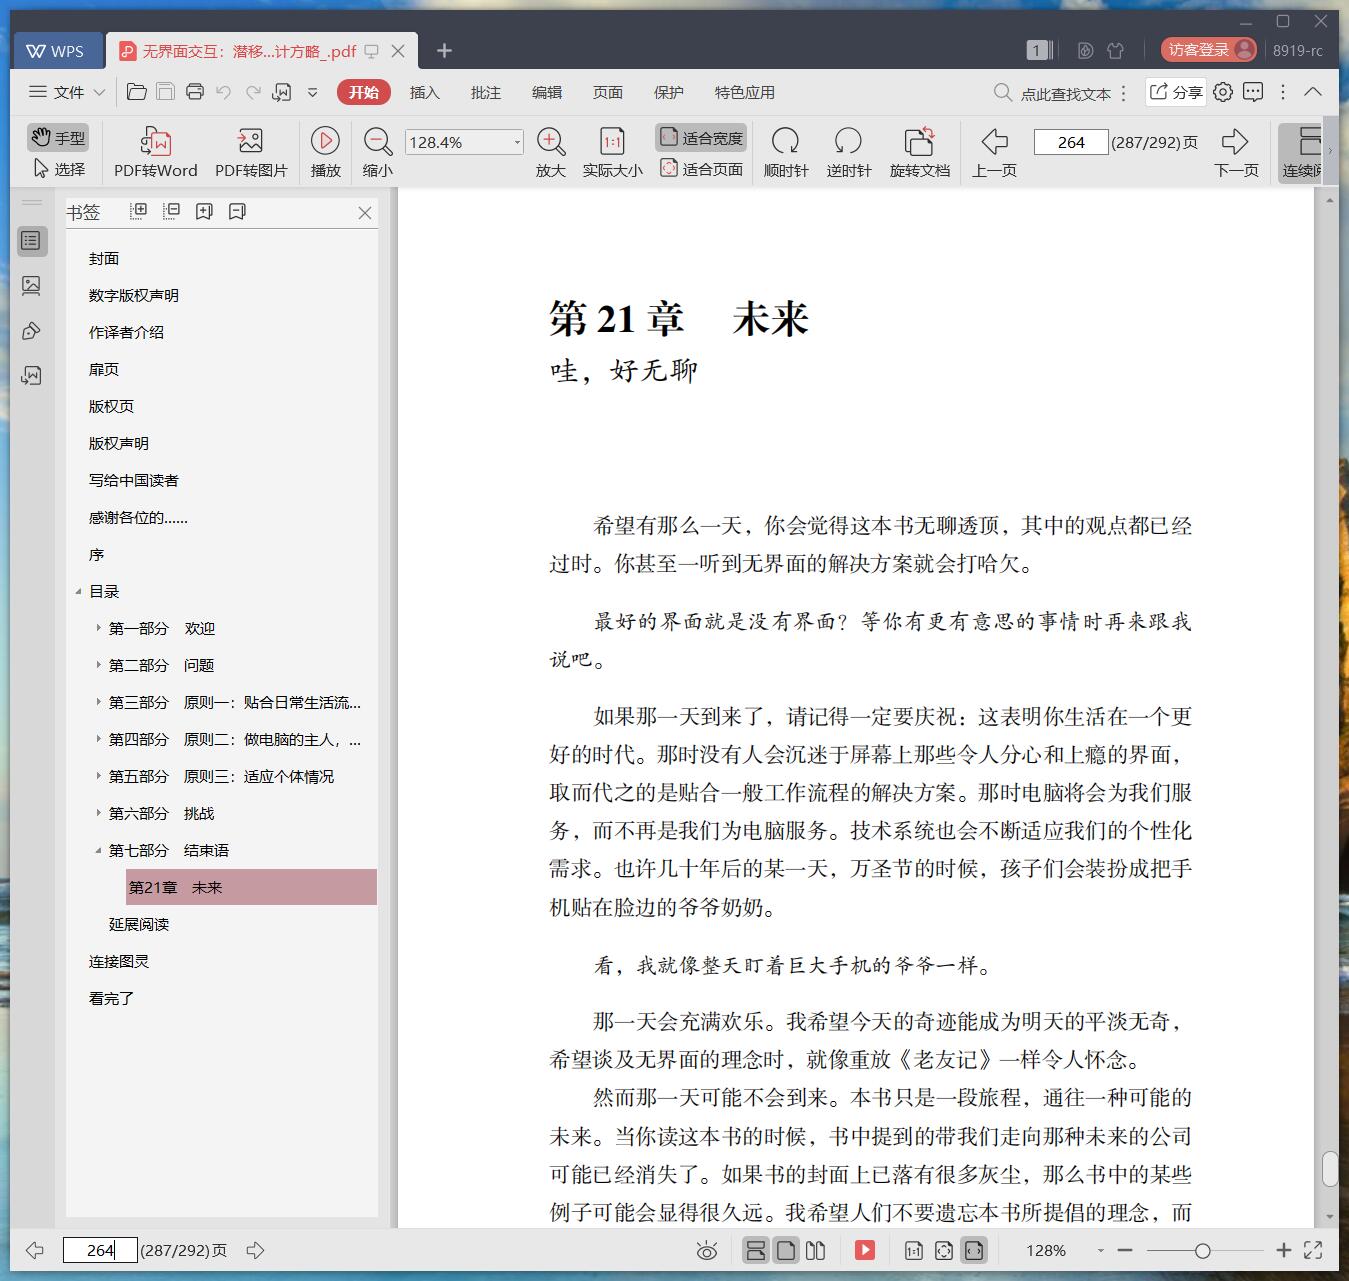1349x1281 pixels.
Task: Switch to the 插入 tab
Action: (x=425, y=92)
